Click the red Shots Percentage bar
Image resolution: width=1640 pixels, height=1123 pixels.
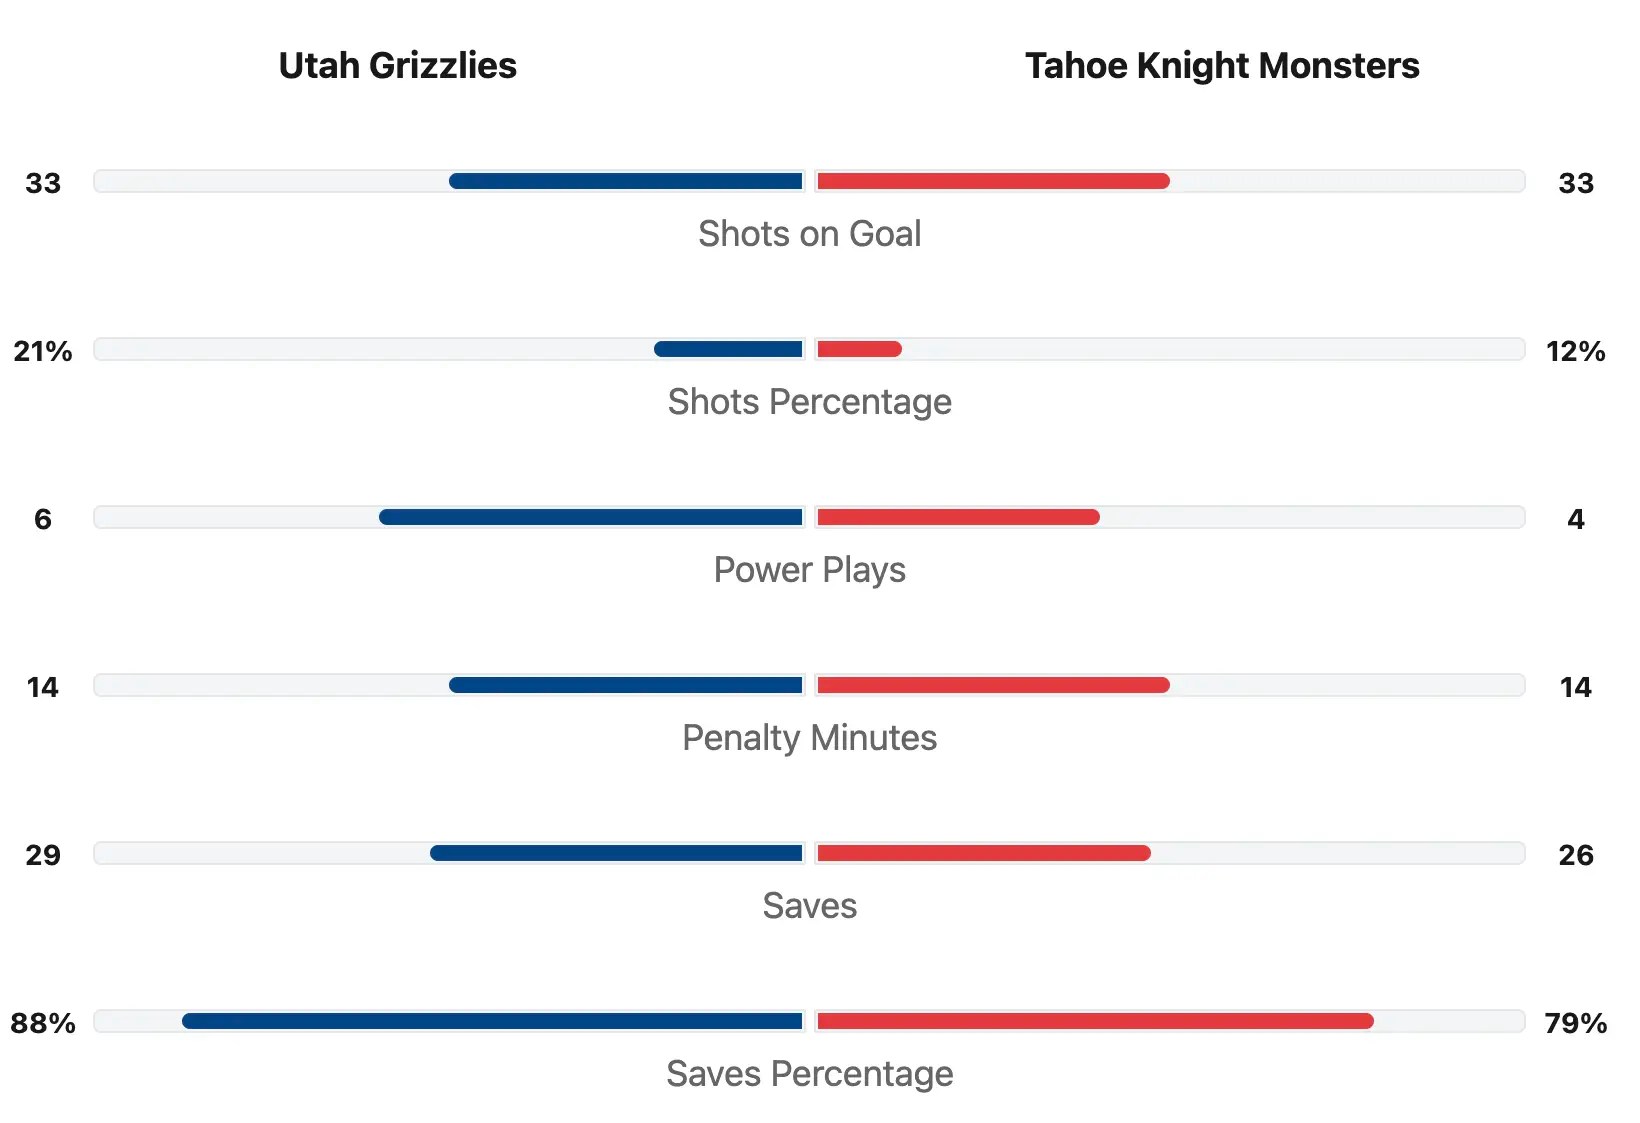click(859, 349)
